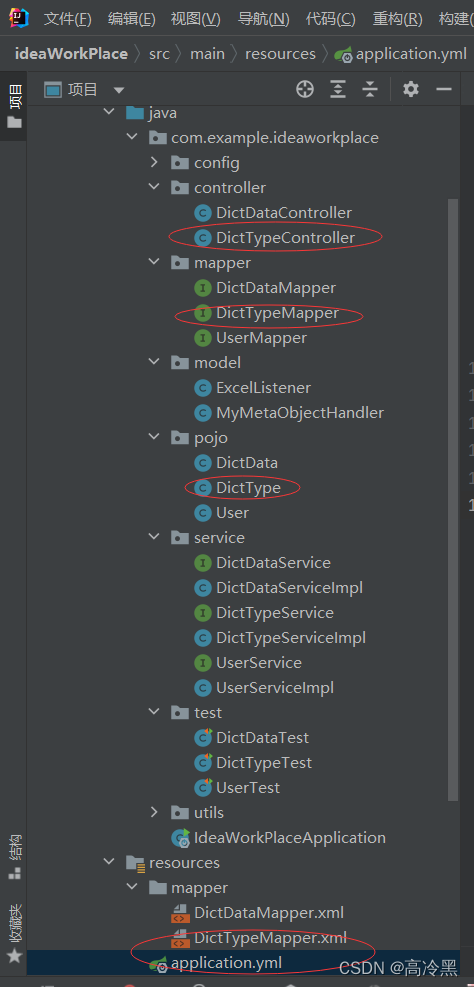Open the 编辑(E) menu

132,18
